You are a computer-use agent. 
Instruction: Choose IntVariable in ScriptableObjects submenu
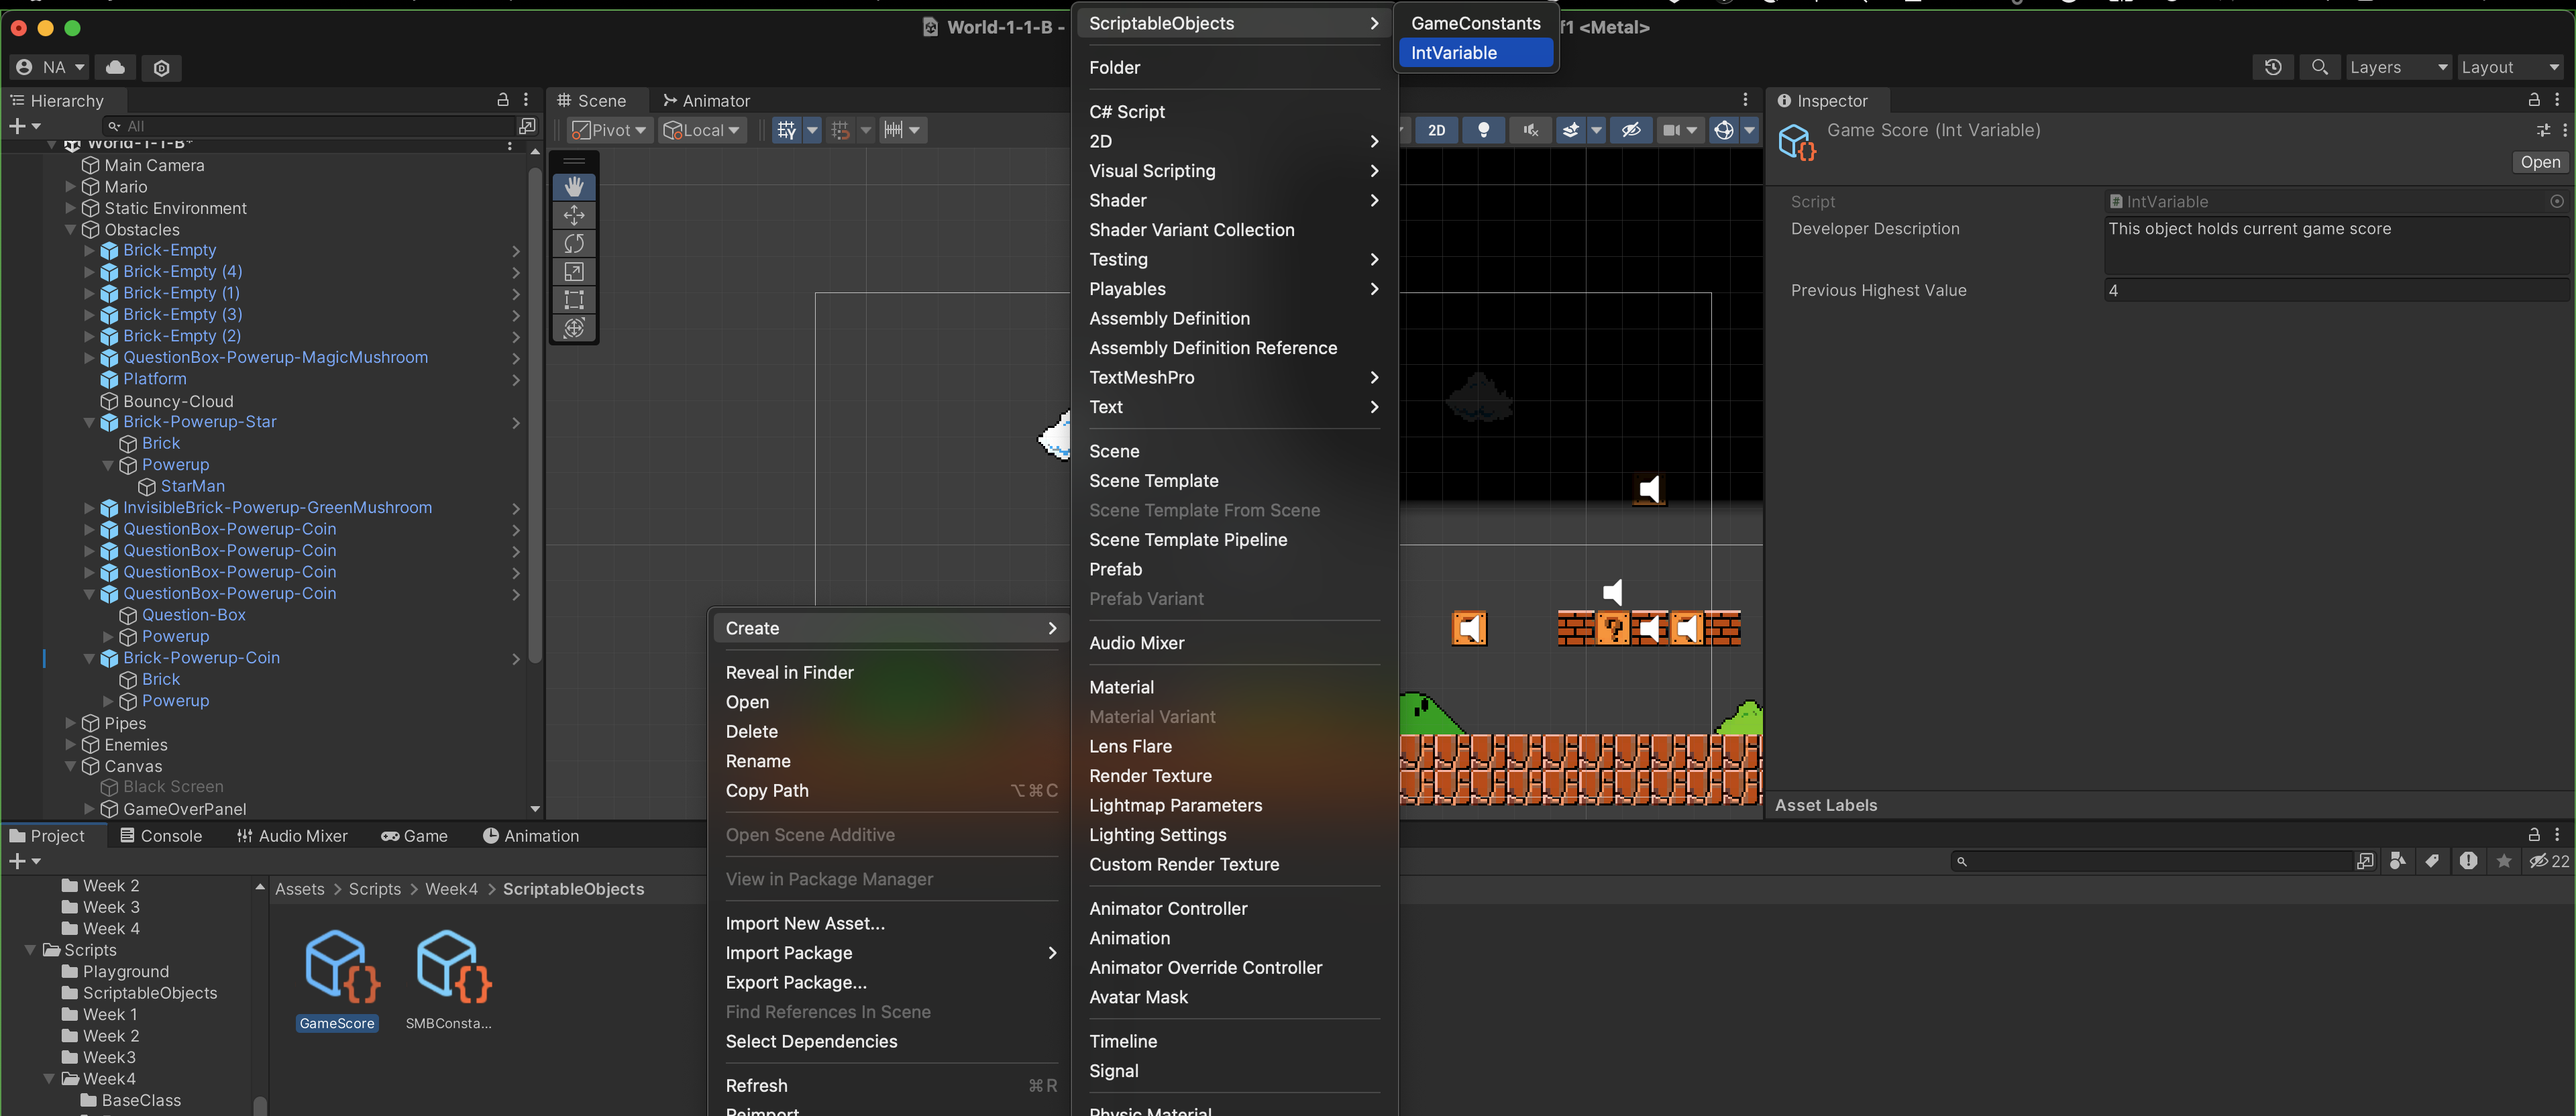1476,53
